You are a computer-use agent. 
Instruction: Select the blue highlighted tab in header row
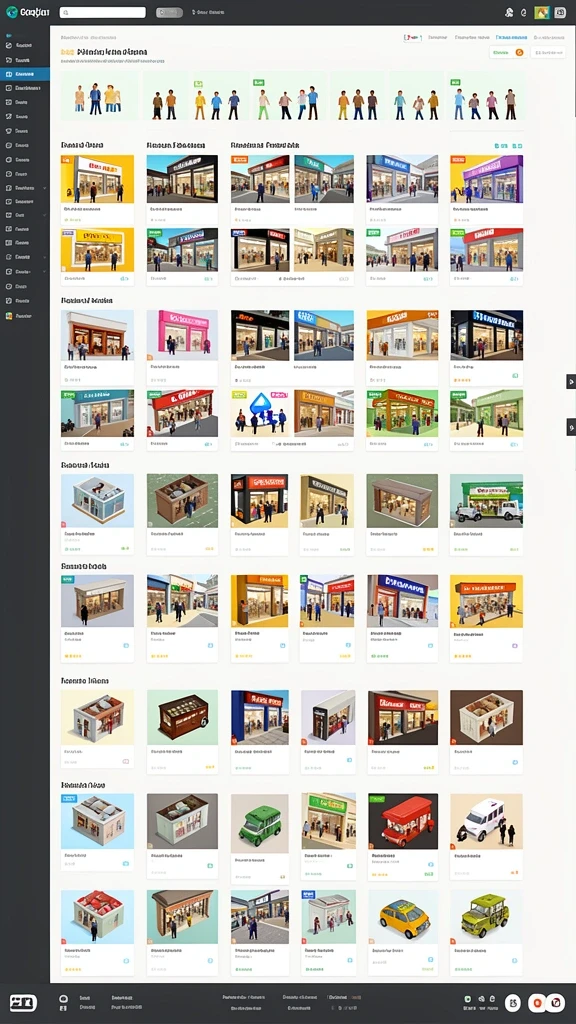coord(511,38)
